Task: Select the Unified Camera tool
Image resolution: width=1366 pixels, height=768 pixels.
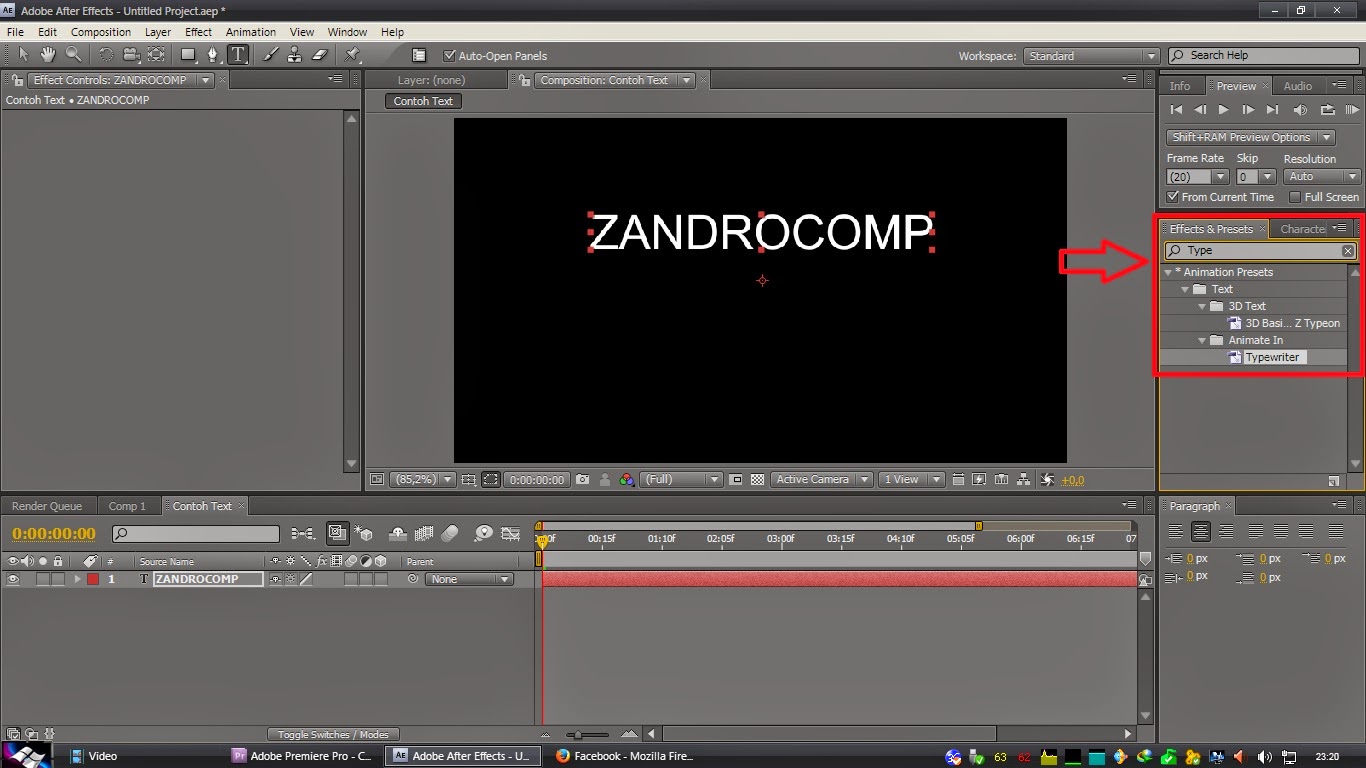Action: tap(131, 55)
